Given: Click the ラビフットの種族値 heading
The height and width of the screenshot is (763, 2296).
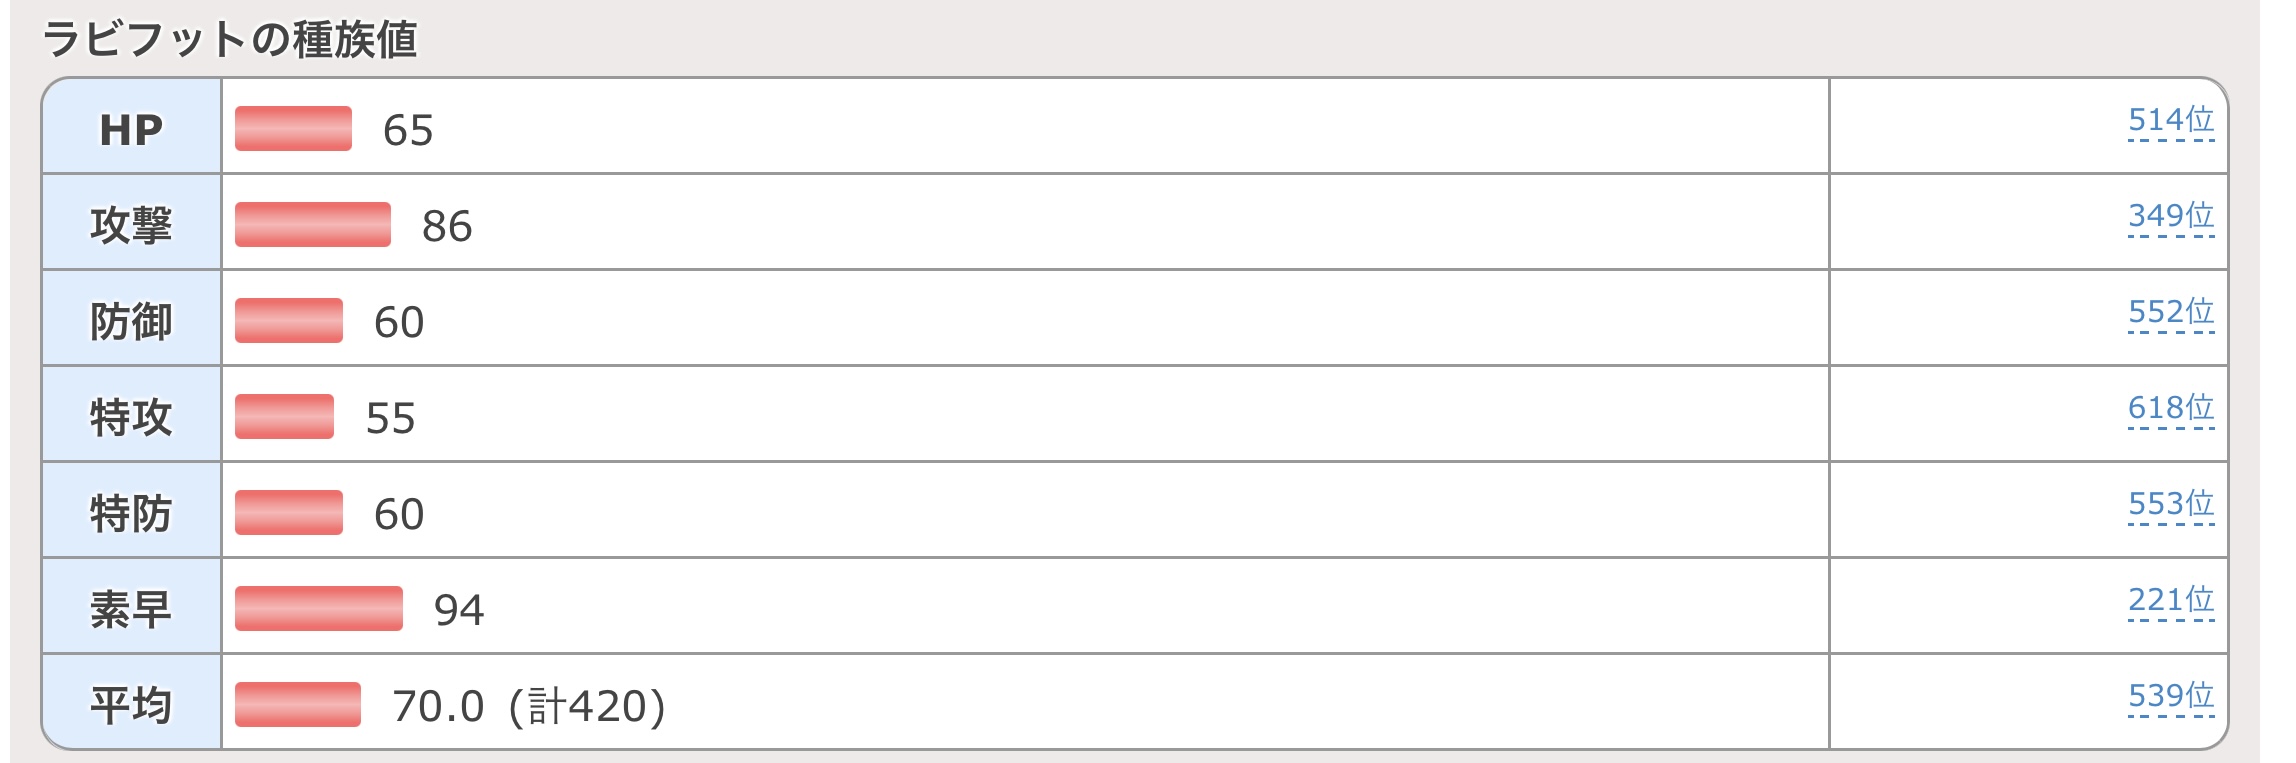Looking at the screenshot, I should [x=229, y=40].
